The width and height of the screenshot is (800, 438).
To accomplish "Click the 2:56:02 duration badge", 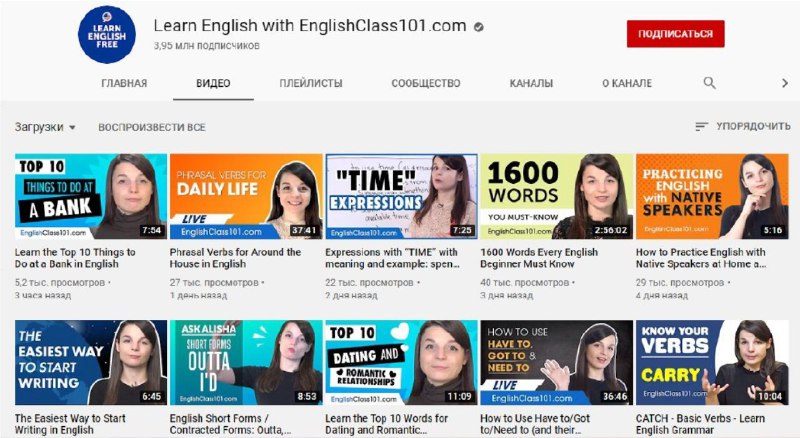I will pyautogui.click(x=610, y=230).
